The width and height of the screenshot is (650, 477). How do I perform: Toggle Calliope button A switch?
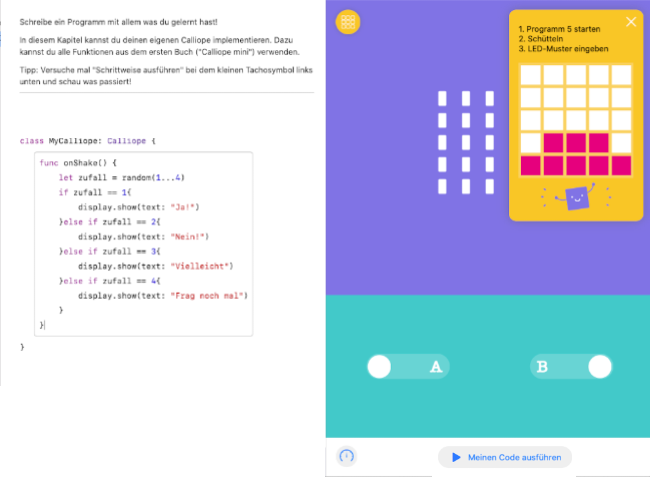[x=408, y=367]
